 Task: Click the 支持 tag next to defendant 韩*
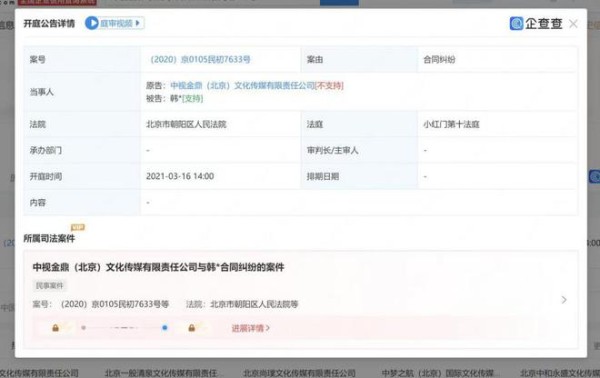coord(192,99)
